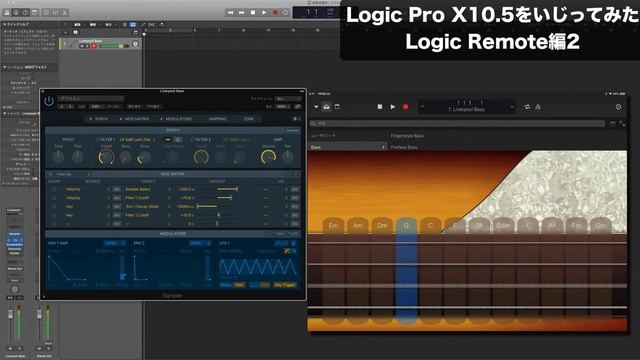Click the Logic Remote library search field

click(457, 123)
